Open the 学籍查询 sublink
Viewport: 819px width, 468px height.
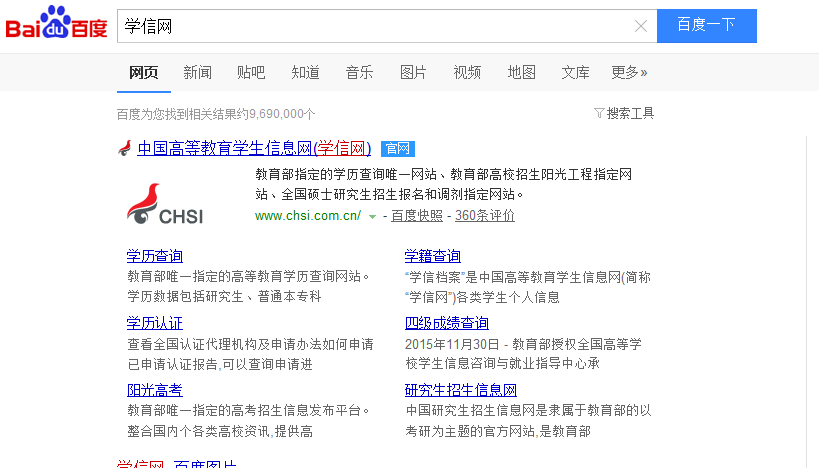pos(432,256)
